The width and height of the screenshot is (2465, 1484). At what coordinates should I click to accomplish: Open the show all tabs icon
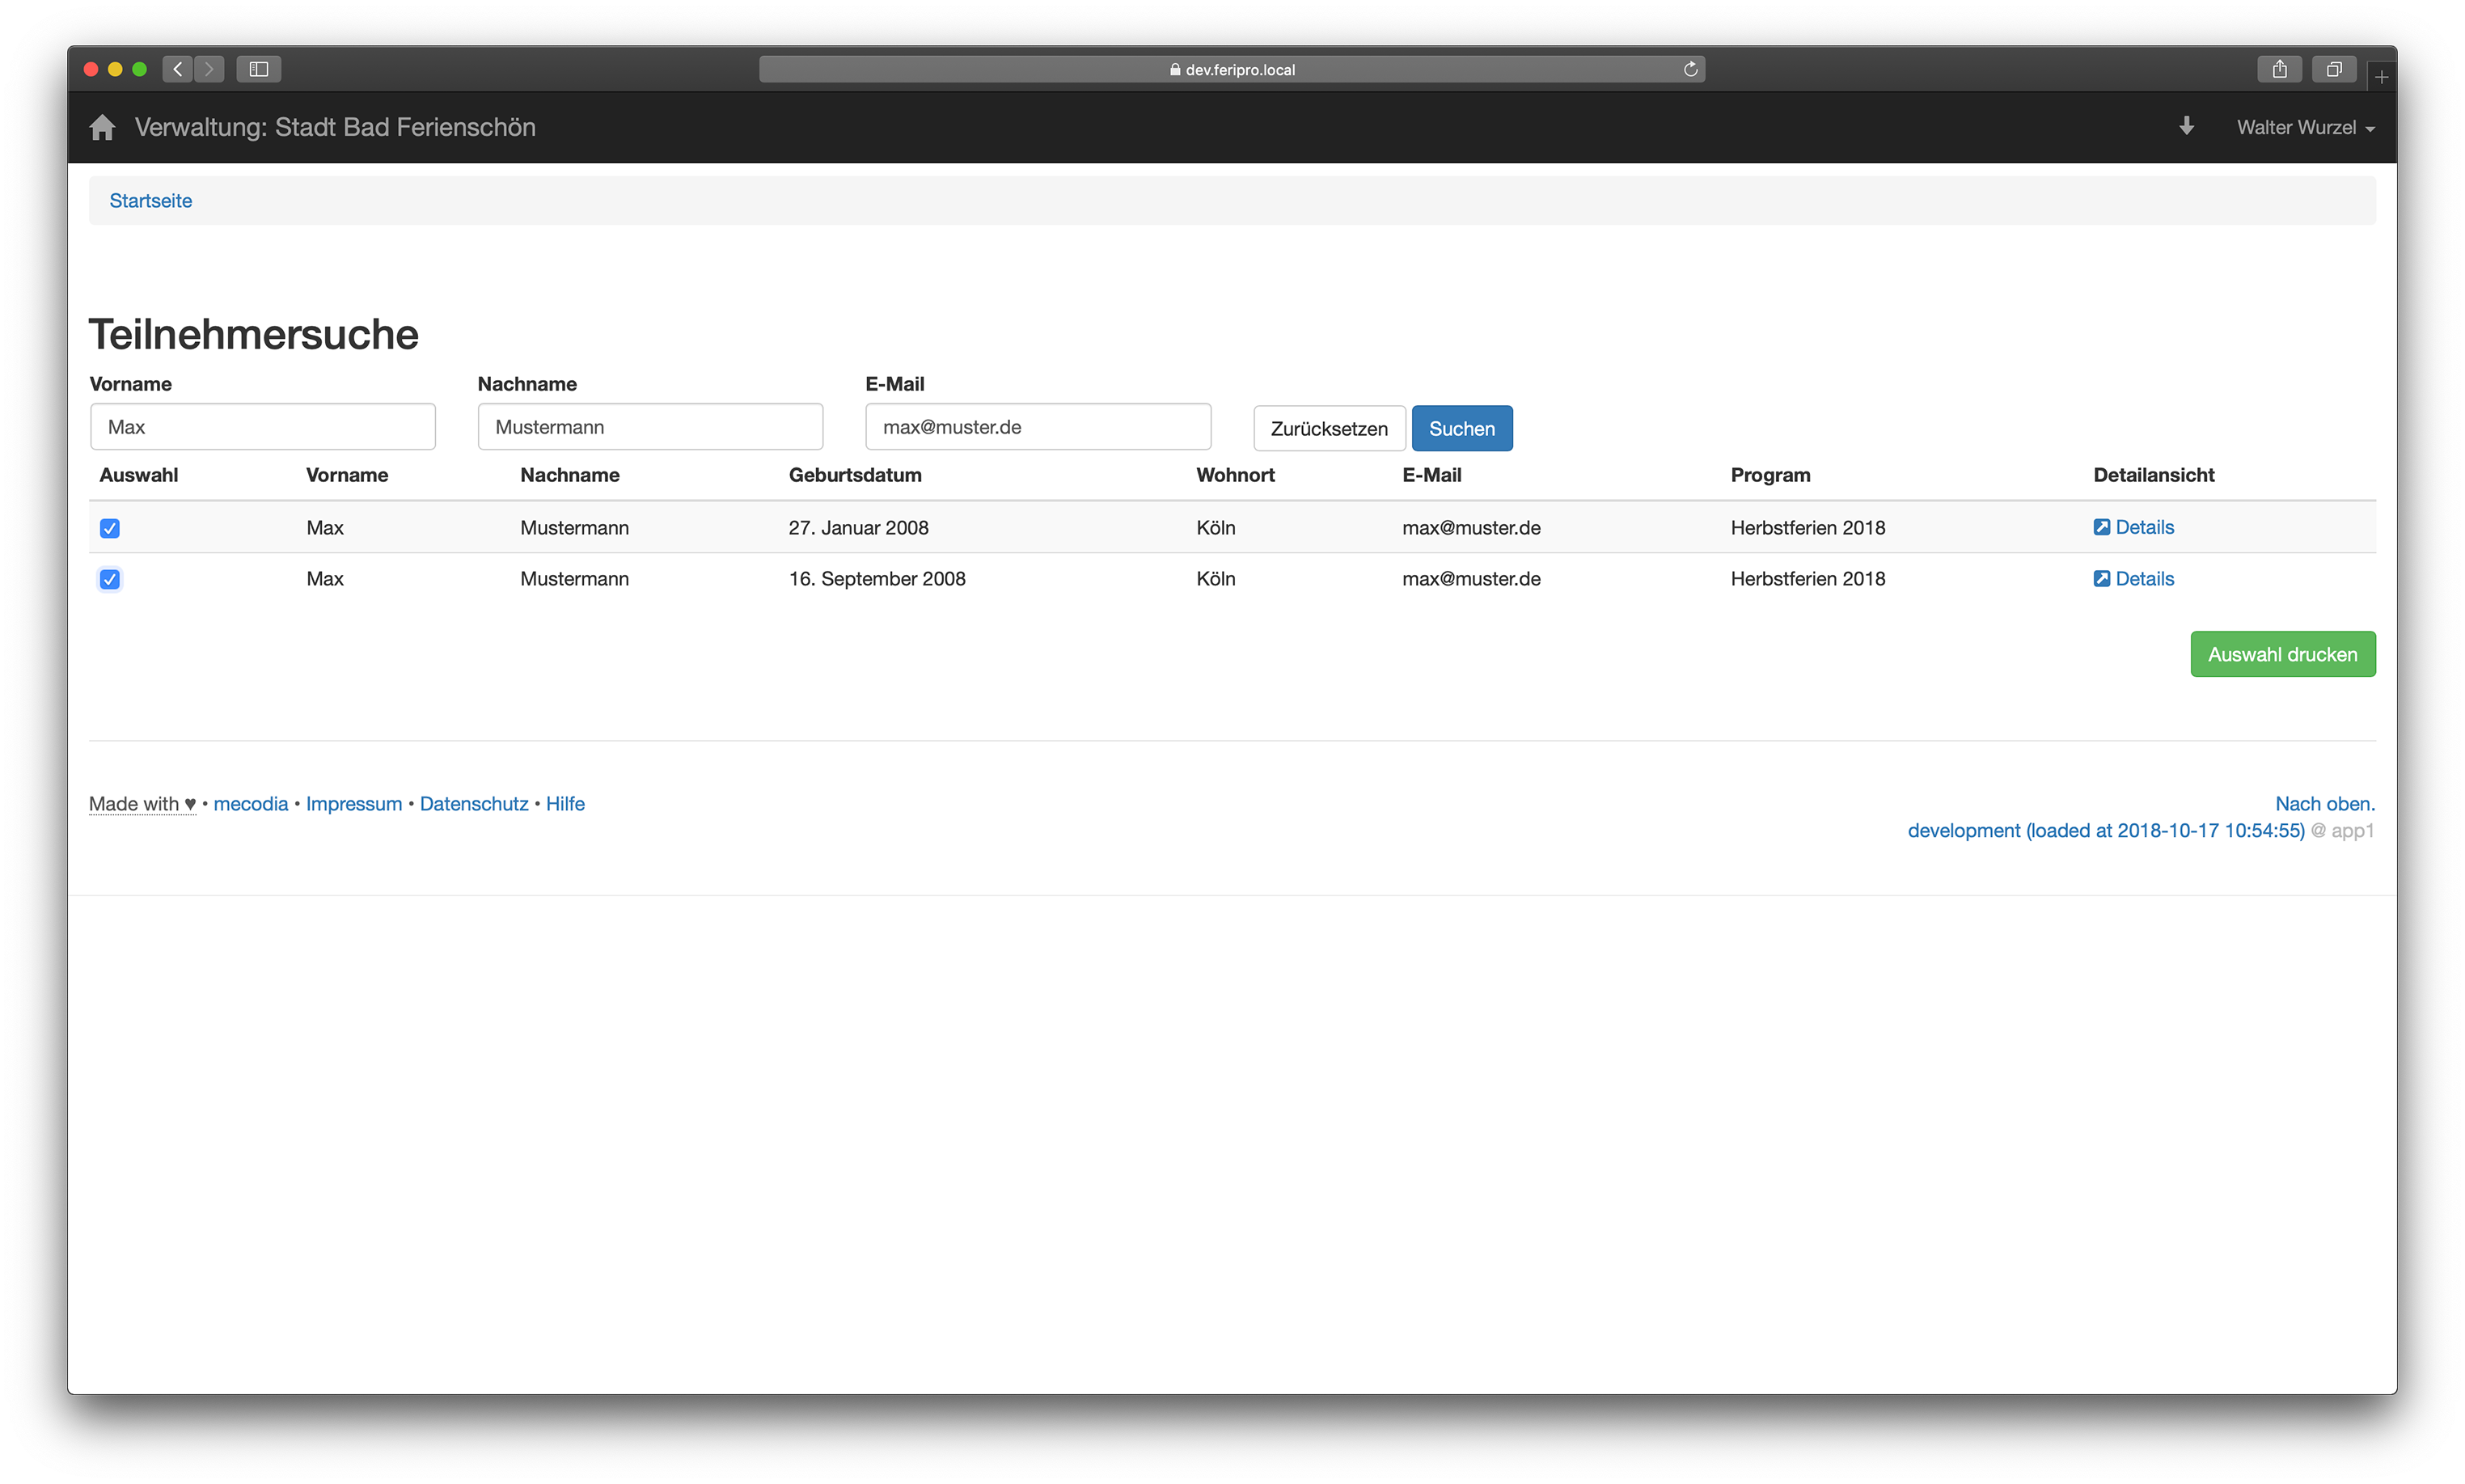[x=2333, y=69]
